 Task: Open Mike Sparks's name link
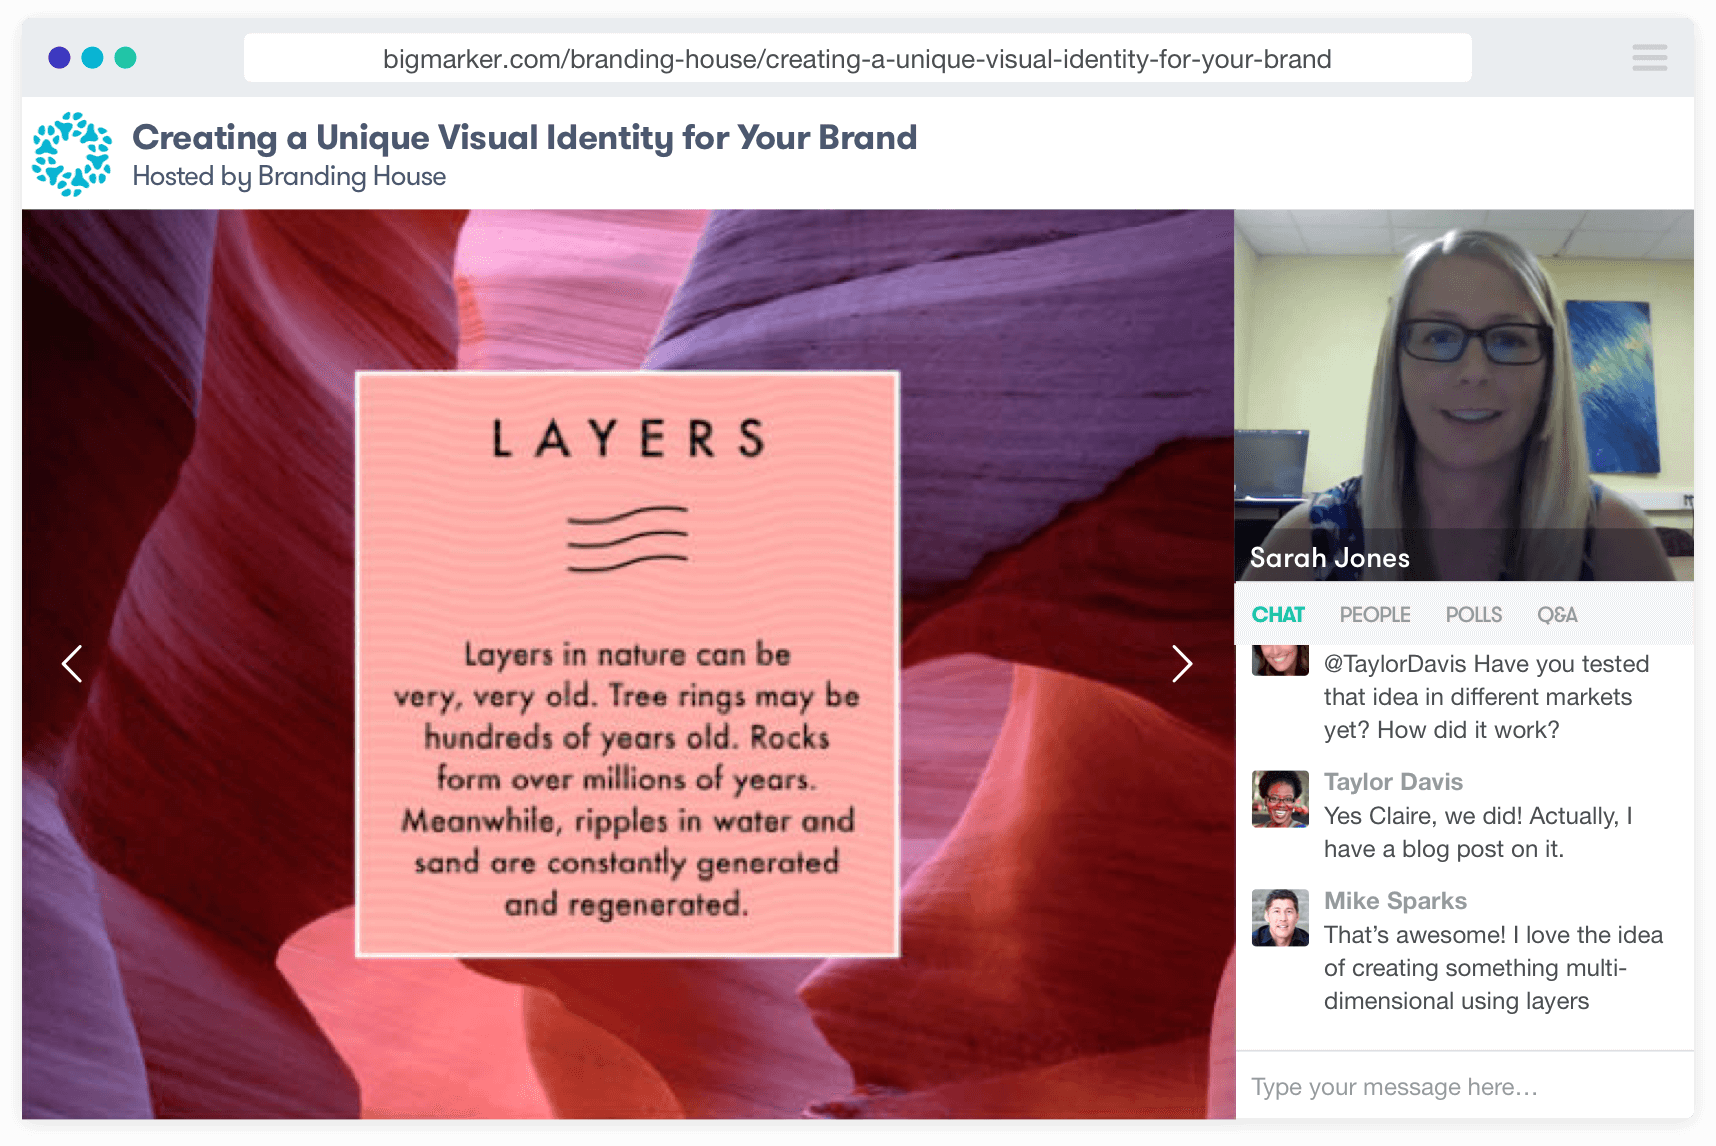coord(1394,901)
